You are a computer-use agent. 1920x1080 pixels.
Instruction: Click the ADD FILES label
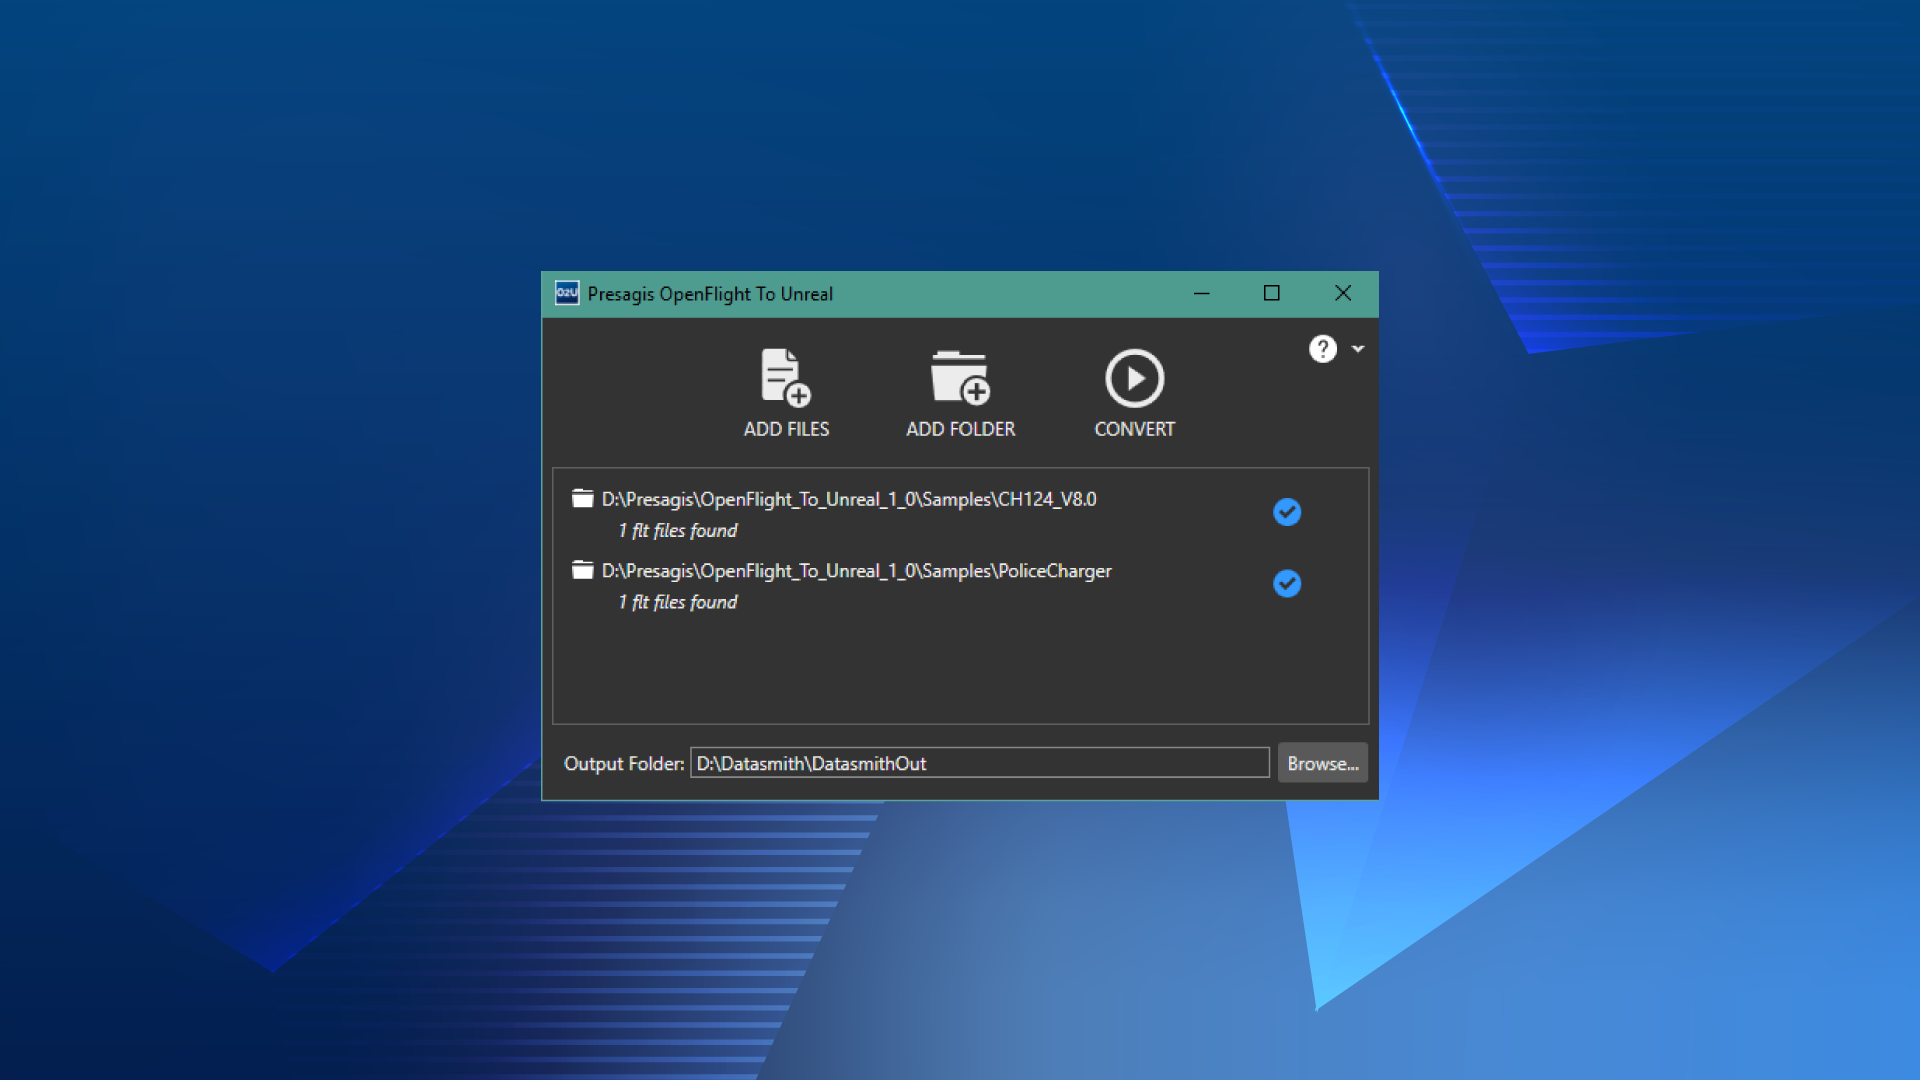786,429
